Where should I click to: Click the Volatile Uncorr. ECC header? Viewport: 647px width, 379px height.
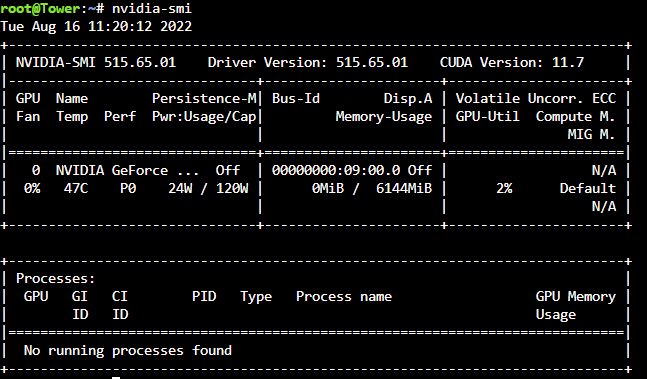pos(536,99)
